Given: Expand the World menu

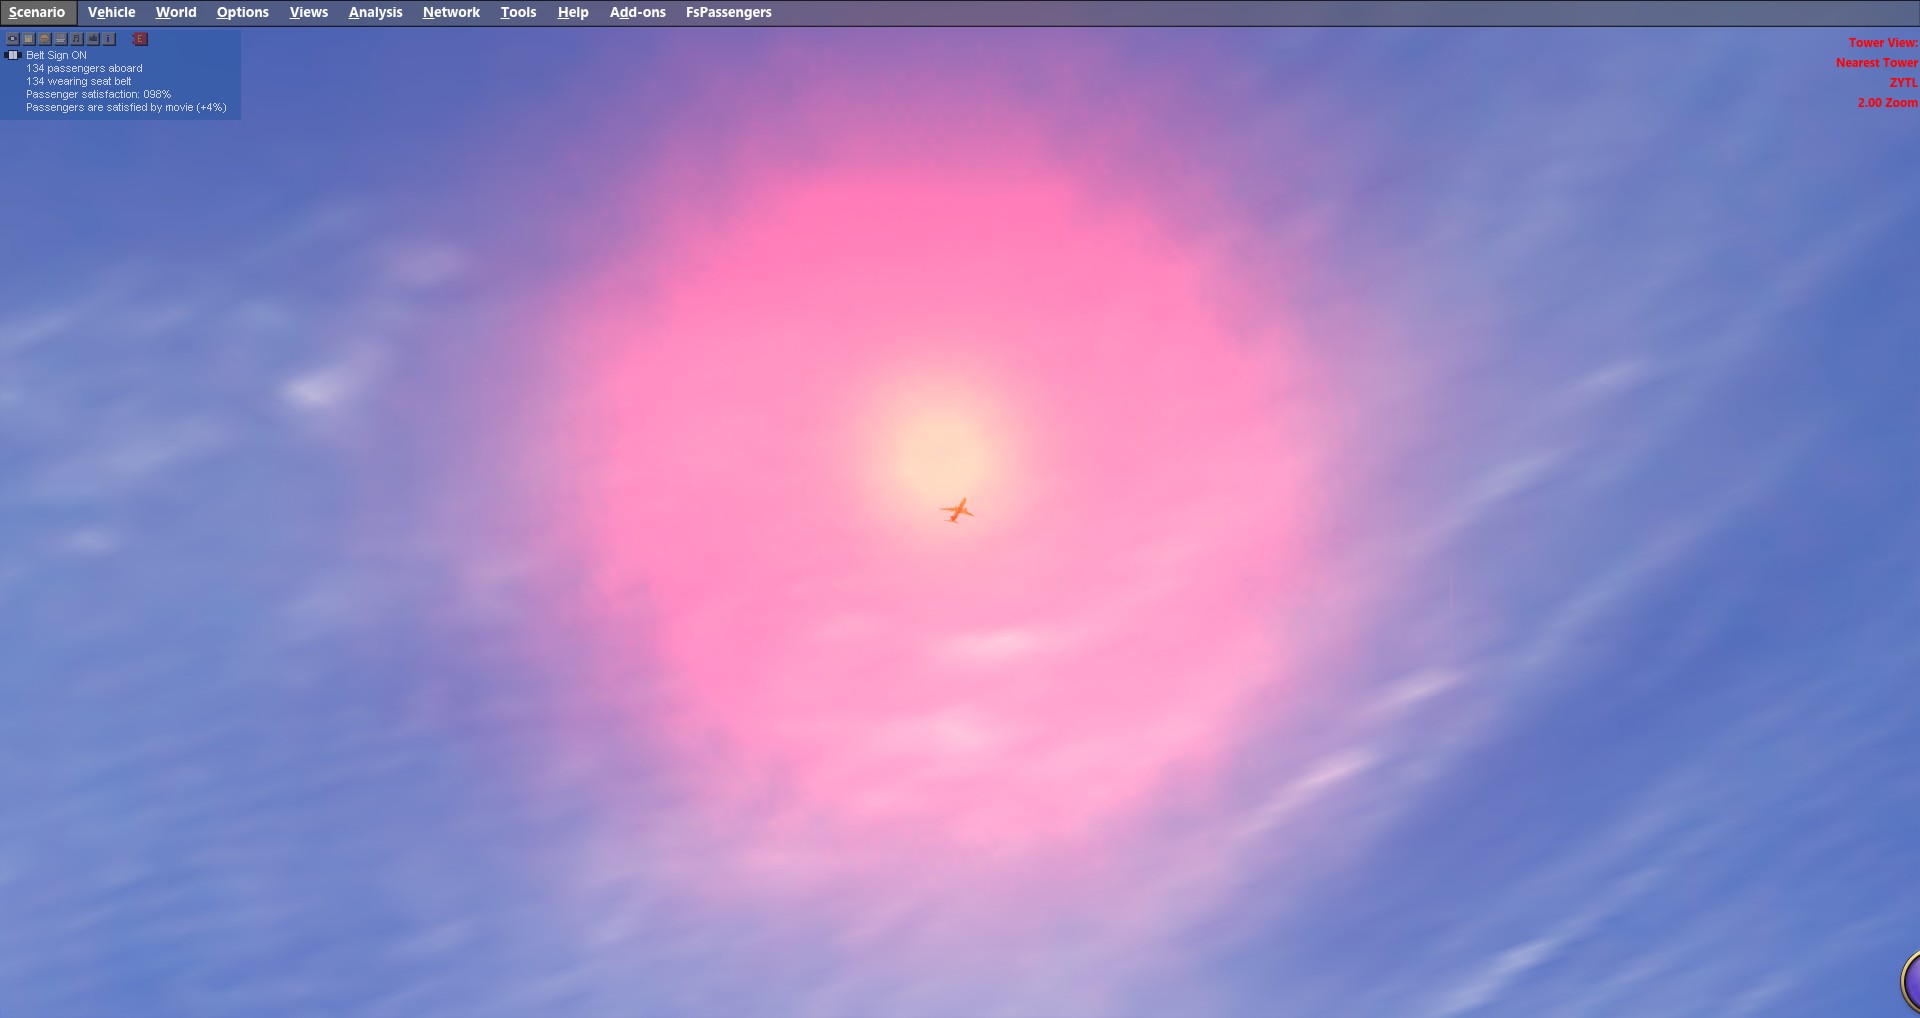Looking at the screenshot, I should pos(176,12).
